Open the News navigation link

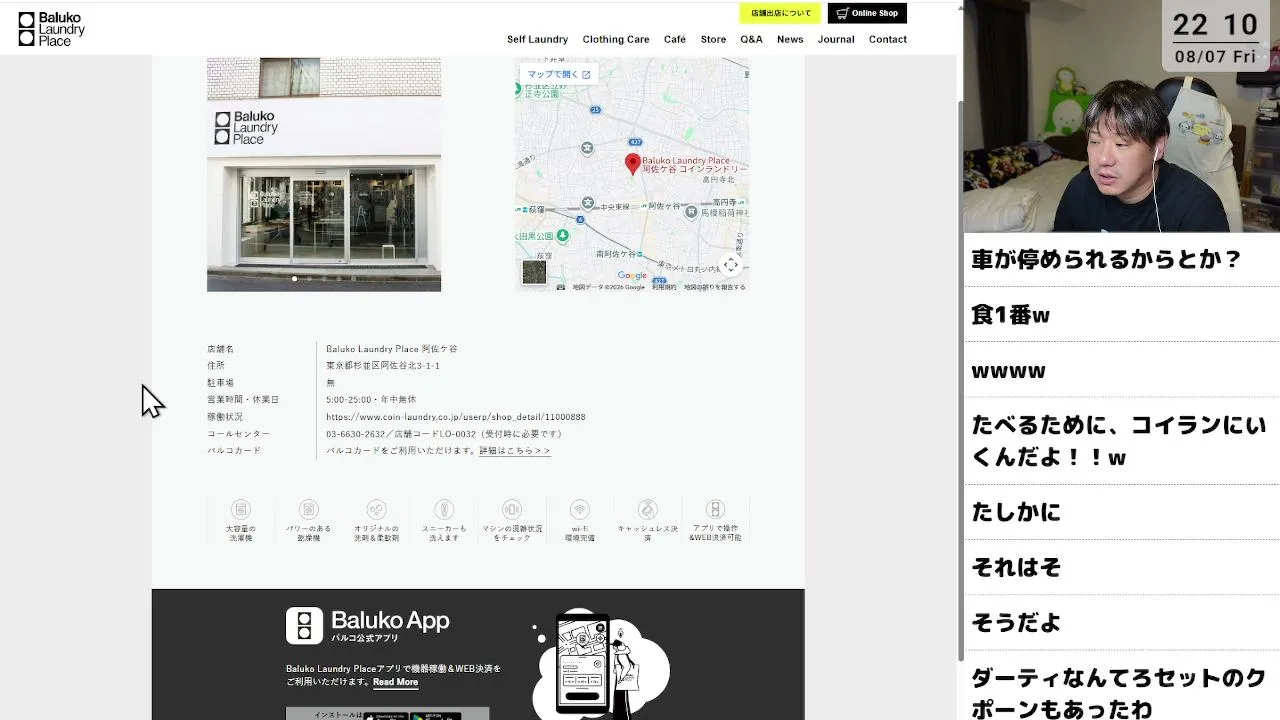click(x=790, y=39)
